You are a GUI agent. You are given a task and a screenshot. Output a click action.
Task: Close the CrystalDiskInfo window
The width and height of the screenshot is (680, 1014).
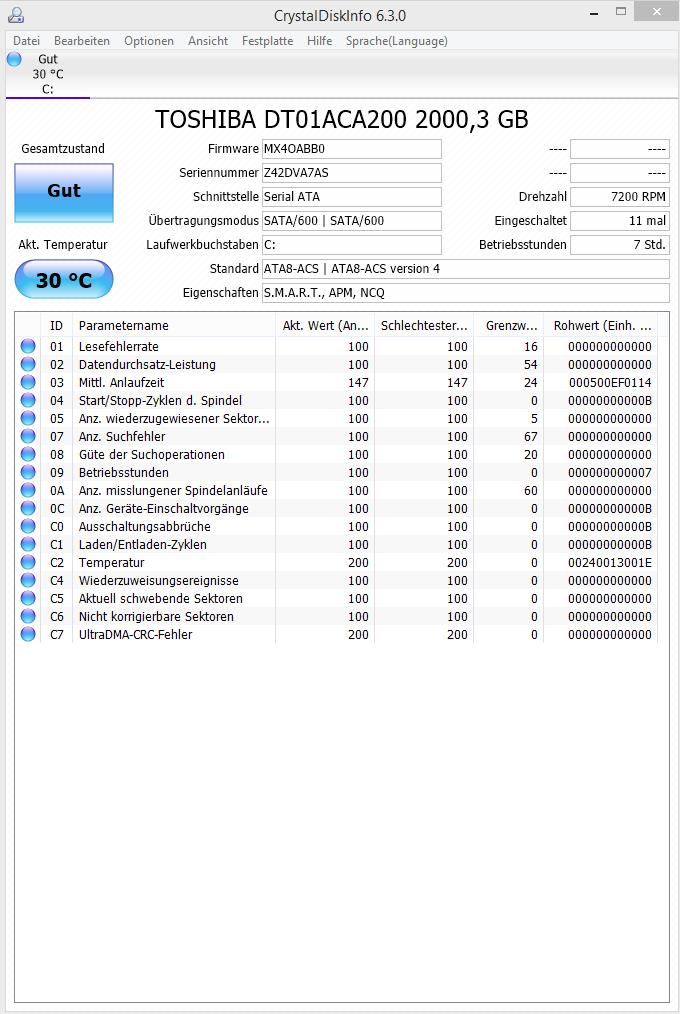(x=657, y=12)
